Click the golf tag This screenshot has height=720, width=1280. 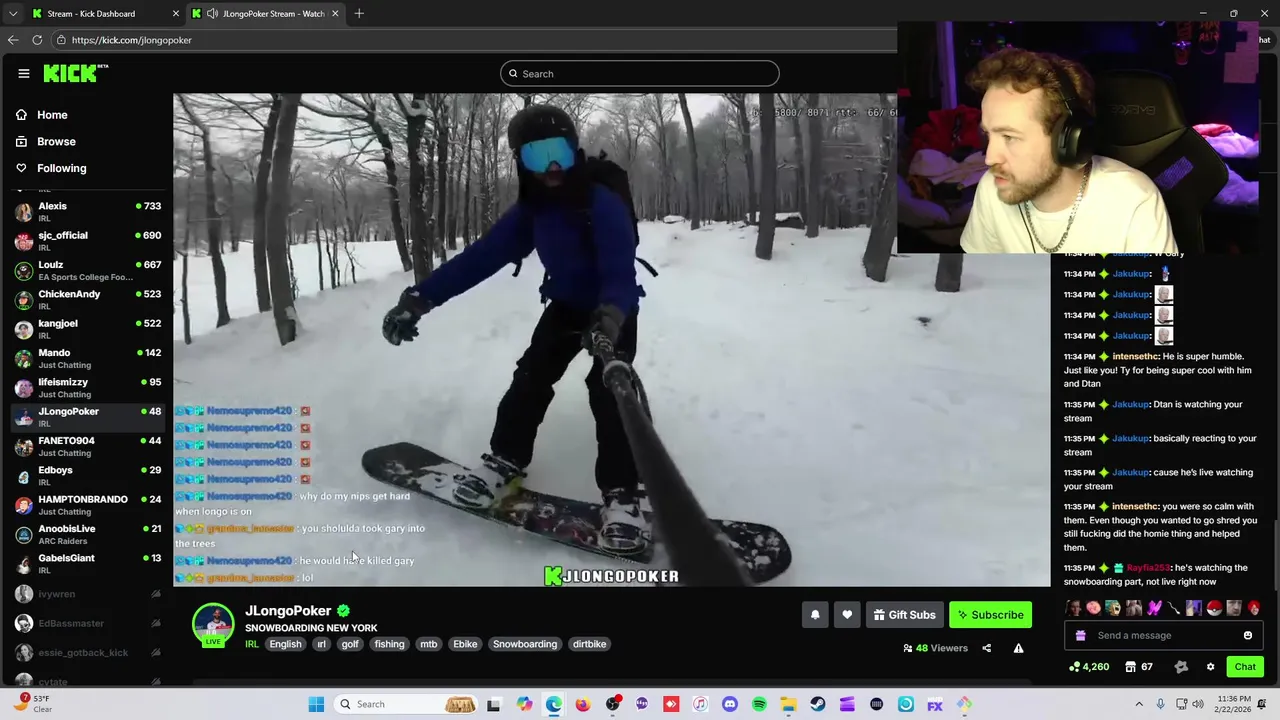pos(350,644)
